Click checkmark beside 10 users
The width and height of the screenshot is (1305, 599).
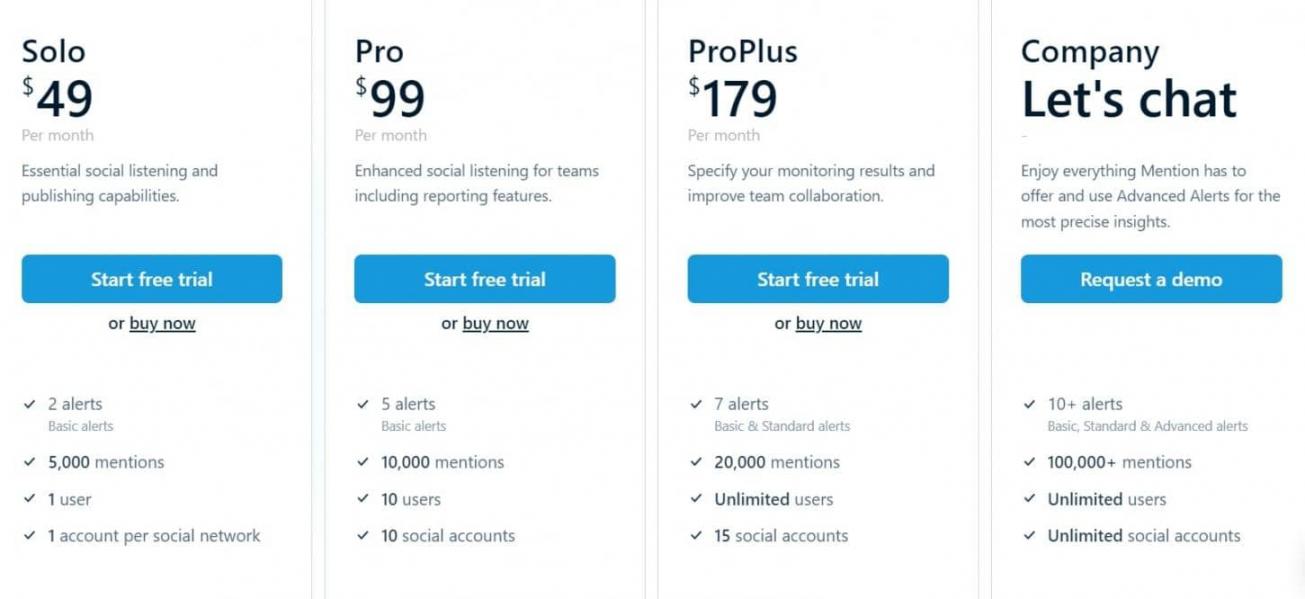[363, 499]
